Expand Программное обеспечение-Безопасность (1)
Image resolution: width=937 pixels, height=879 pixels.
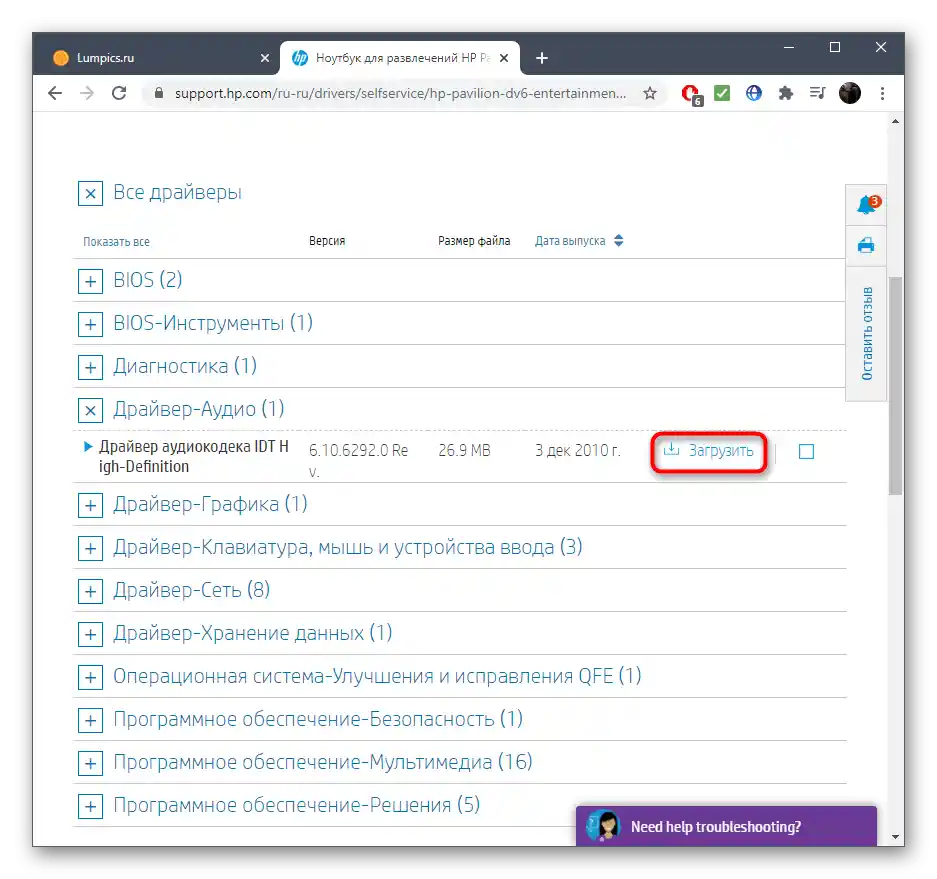pyautogui.click(x=90, y=720)
